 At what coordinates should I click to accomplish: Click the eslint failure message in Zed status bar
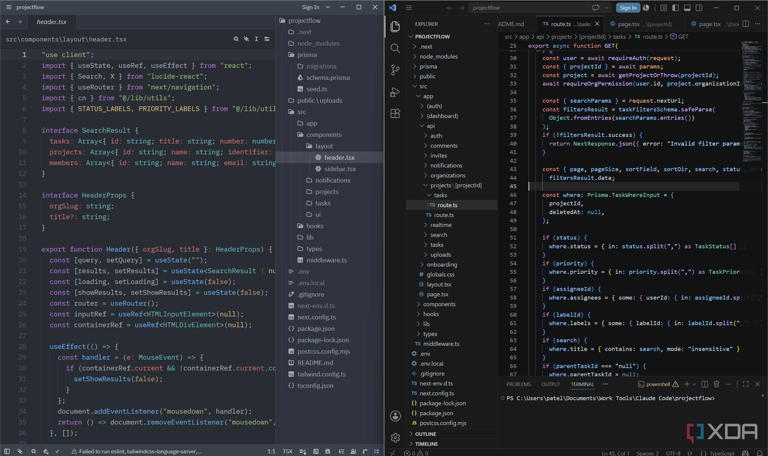tap(136, 452)
